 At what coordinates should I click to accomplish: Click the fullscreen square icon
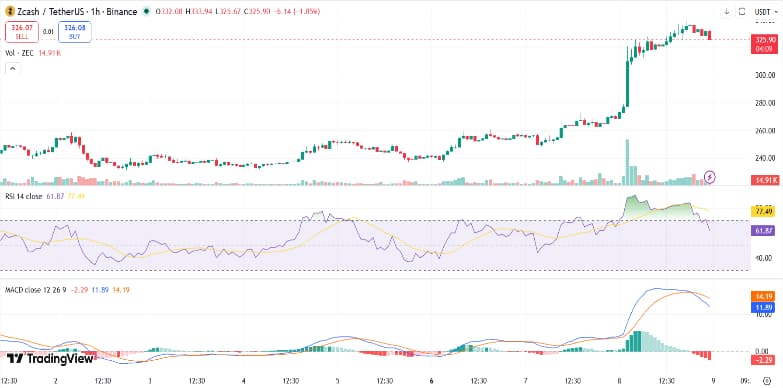tap(742, 11)
